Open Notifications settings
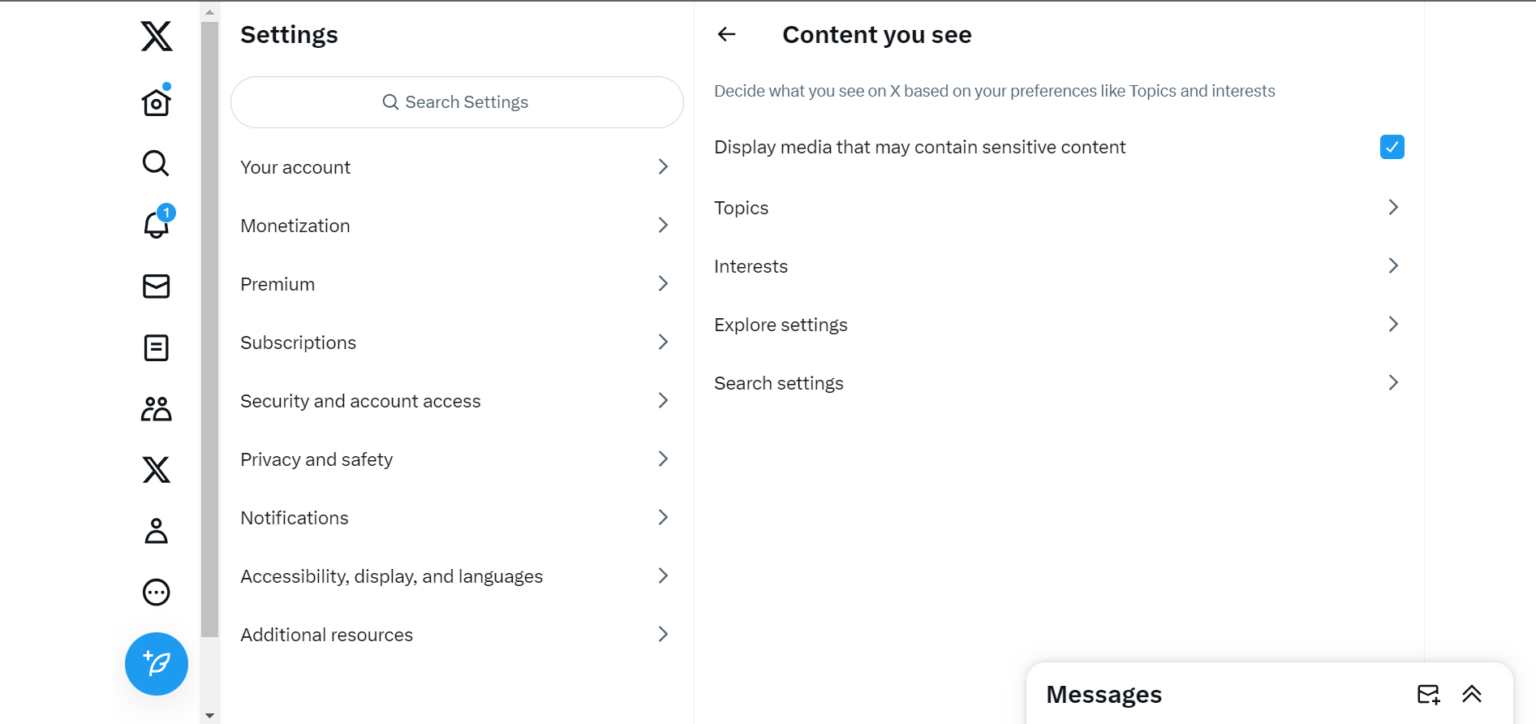Image resolution: width=1536 pixels, height=724 pixels. click(x=456, y=517)
